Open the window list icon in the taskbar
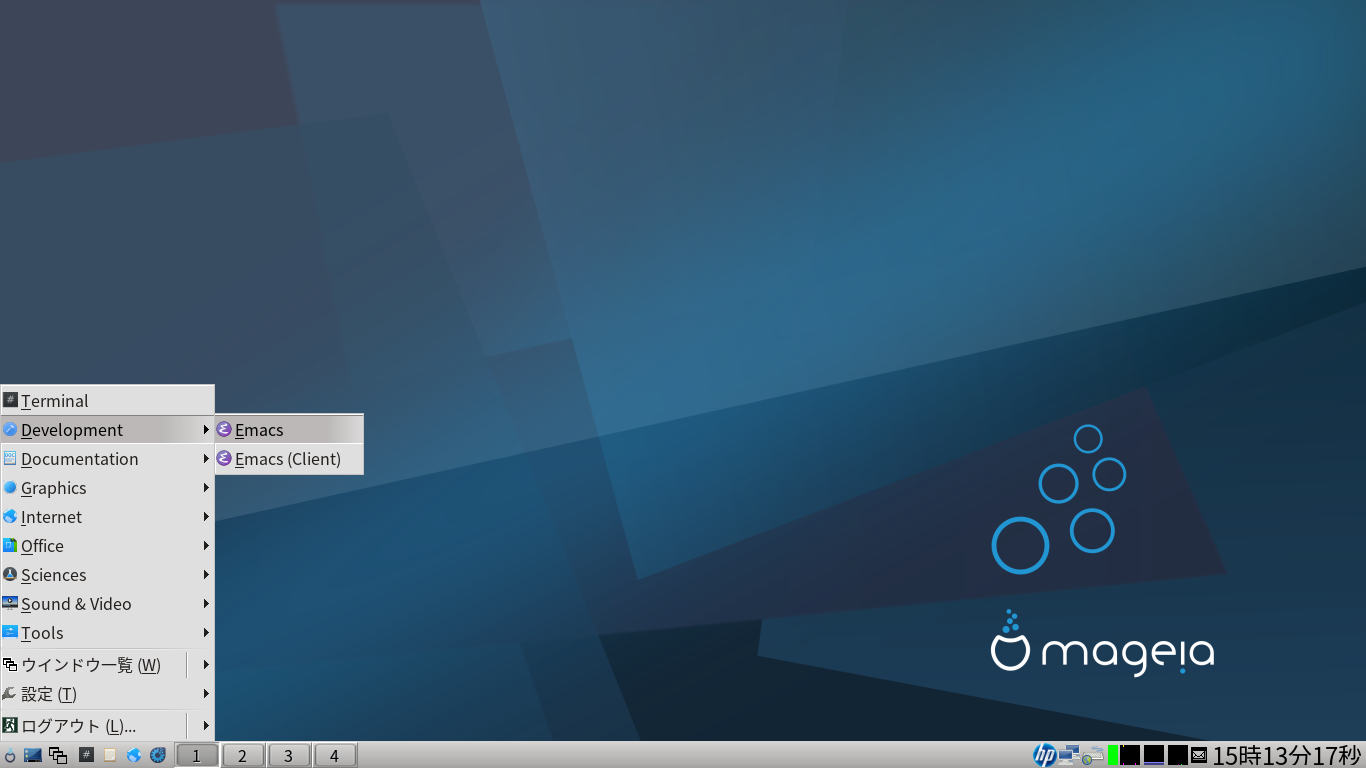1366x768 pixels. [58, 755]
